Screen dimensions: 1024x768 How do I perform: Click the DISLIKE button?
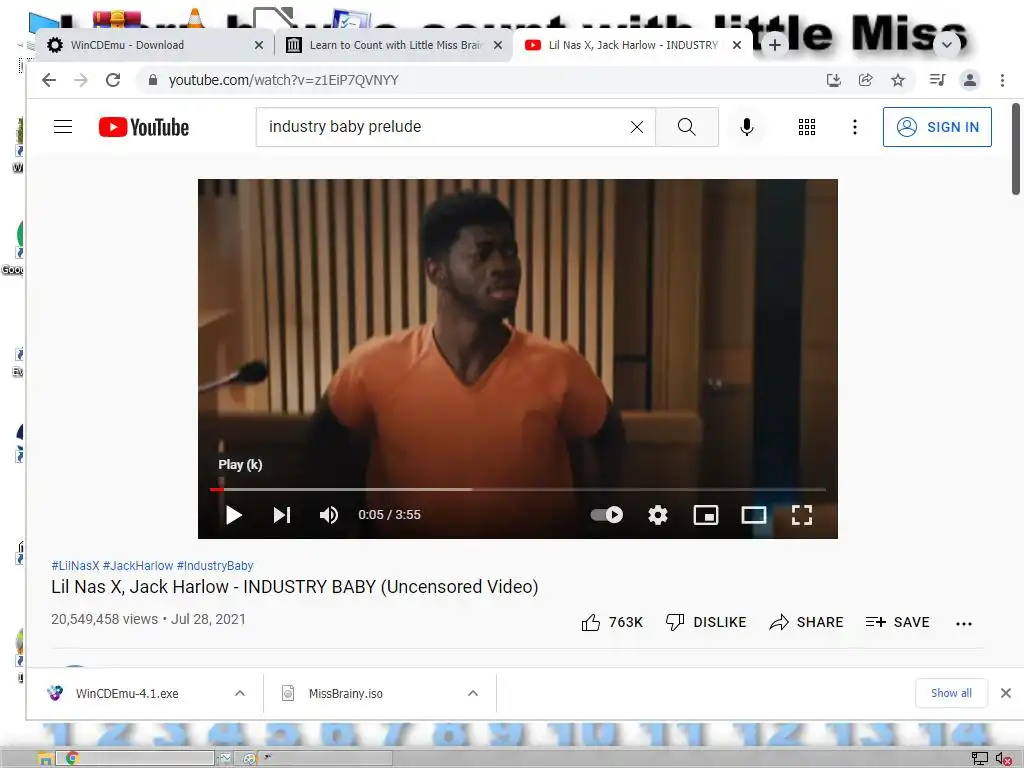pyautogui.click(x=705, y=622)
